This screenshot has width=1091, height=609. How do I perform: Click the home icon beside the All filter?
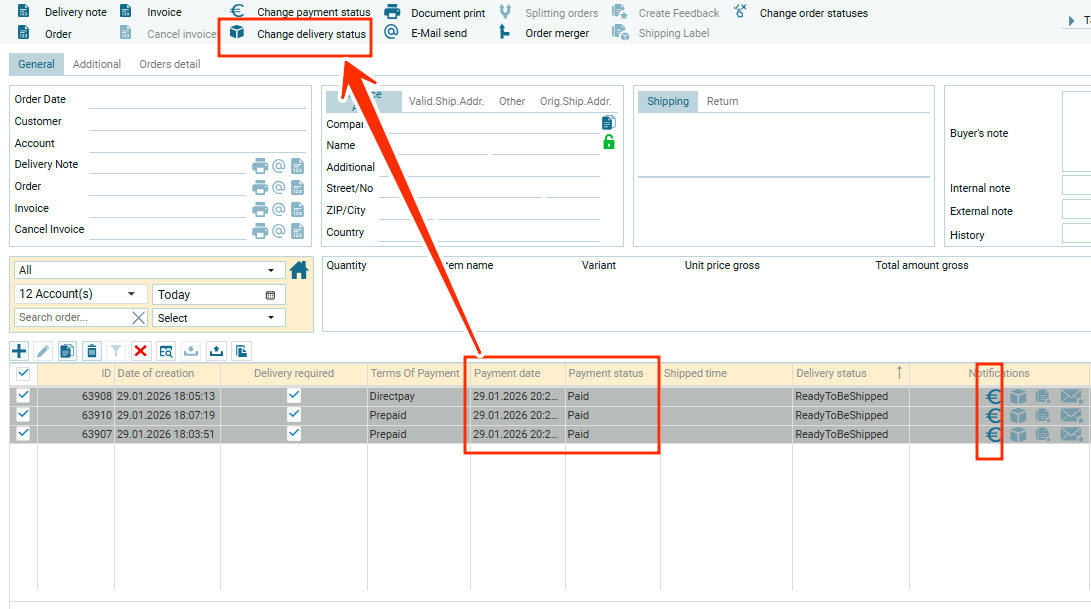click(298, 270)
